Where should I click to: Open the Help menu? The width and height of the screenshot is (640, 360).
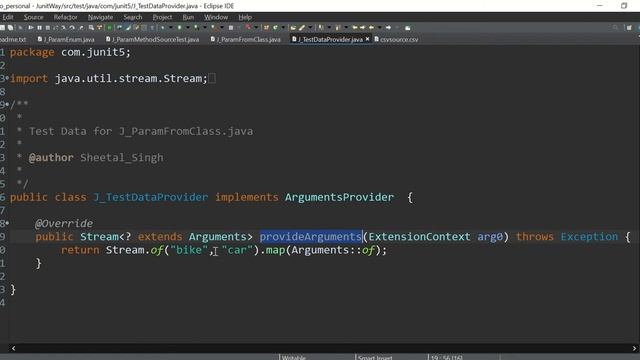(x=245, y=17)
